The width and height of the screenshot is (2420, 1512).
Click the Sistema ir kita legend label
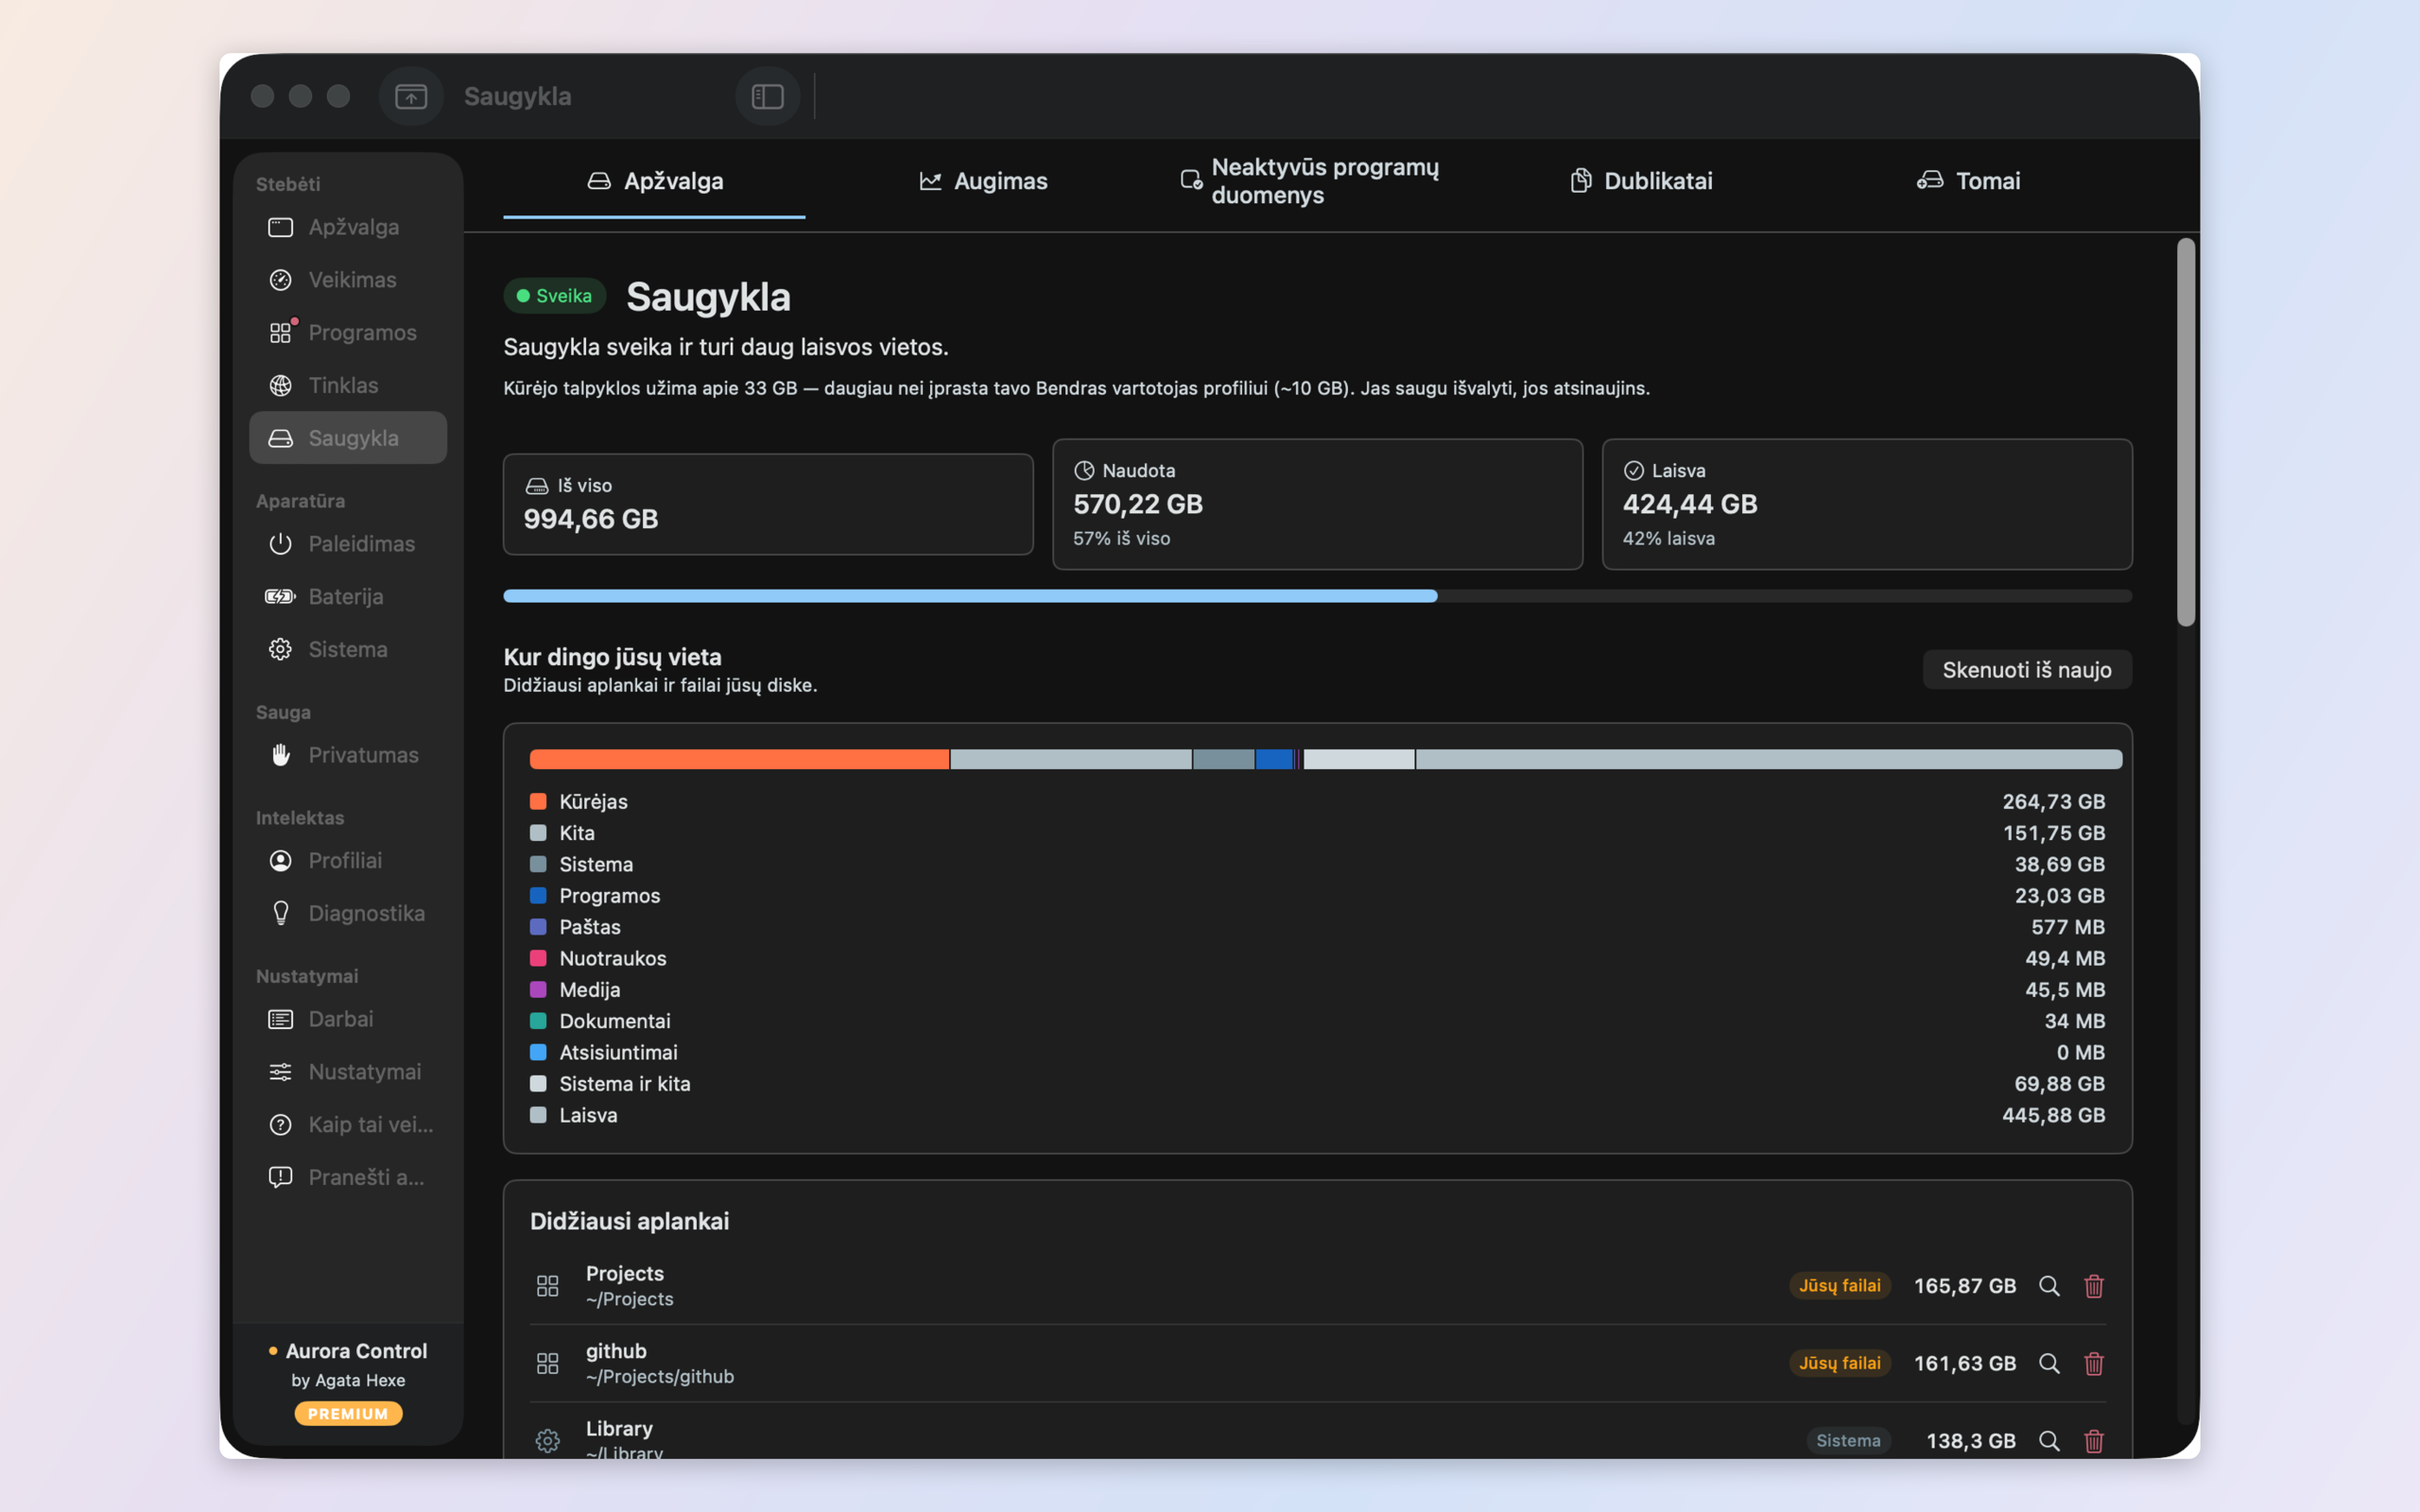pyautogui.click(x=625, y=1084)
